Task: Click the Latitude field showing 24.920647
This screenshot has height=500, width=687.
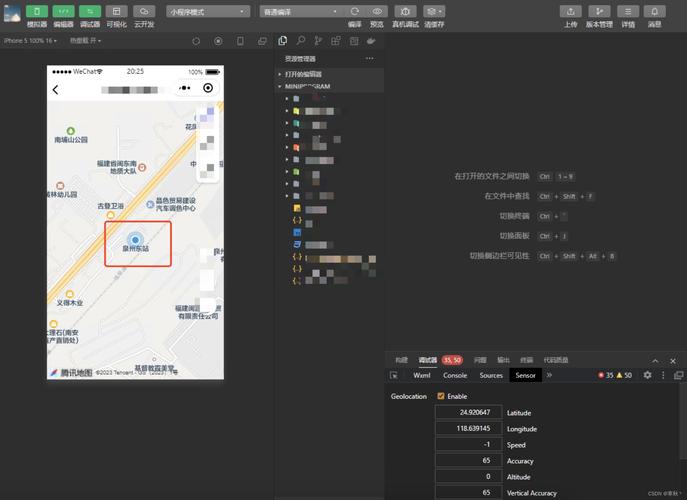Action: (468, 412)
